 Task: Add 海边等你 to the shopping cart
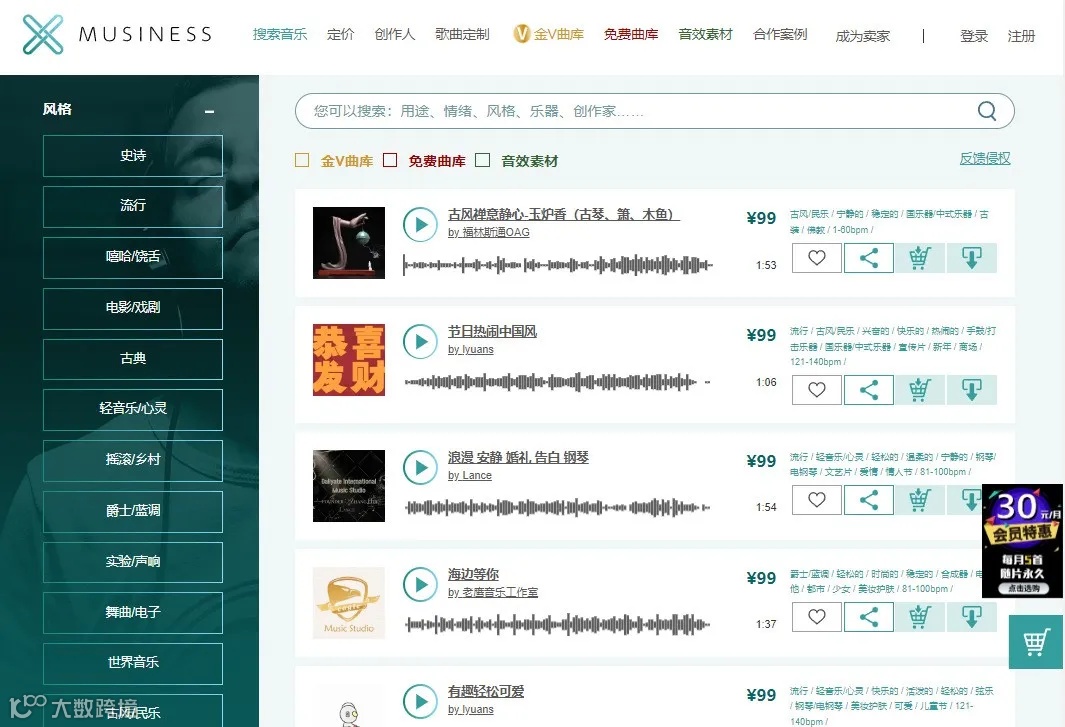coord(920,616)
